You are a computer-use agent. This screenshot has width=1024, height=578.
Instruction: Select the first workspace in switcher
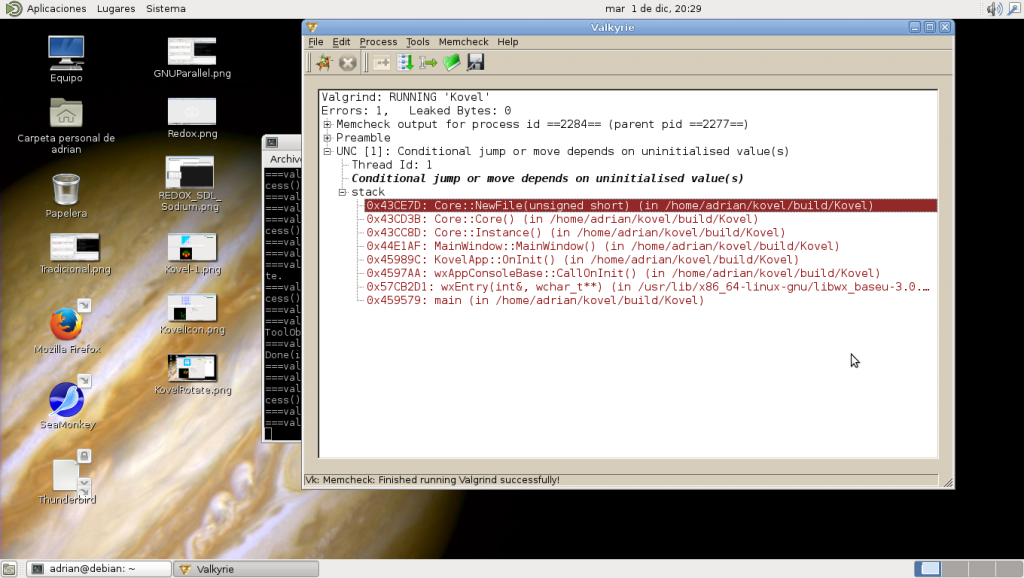(928, 569)
